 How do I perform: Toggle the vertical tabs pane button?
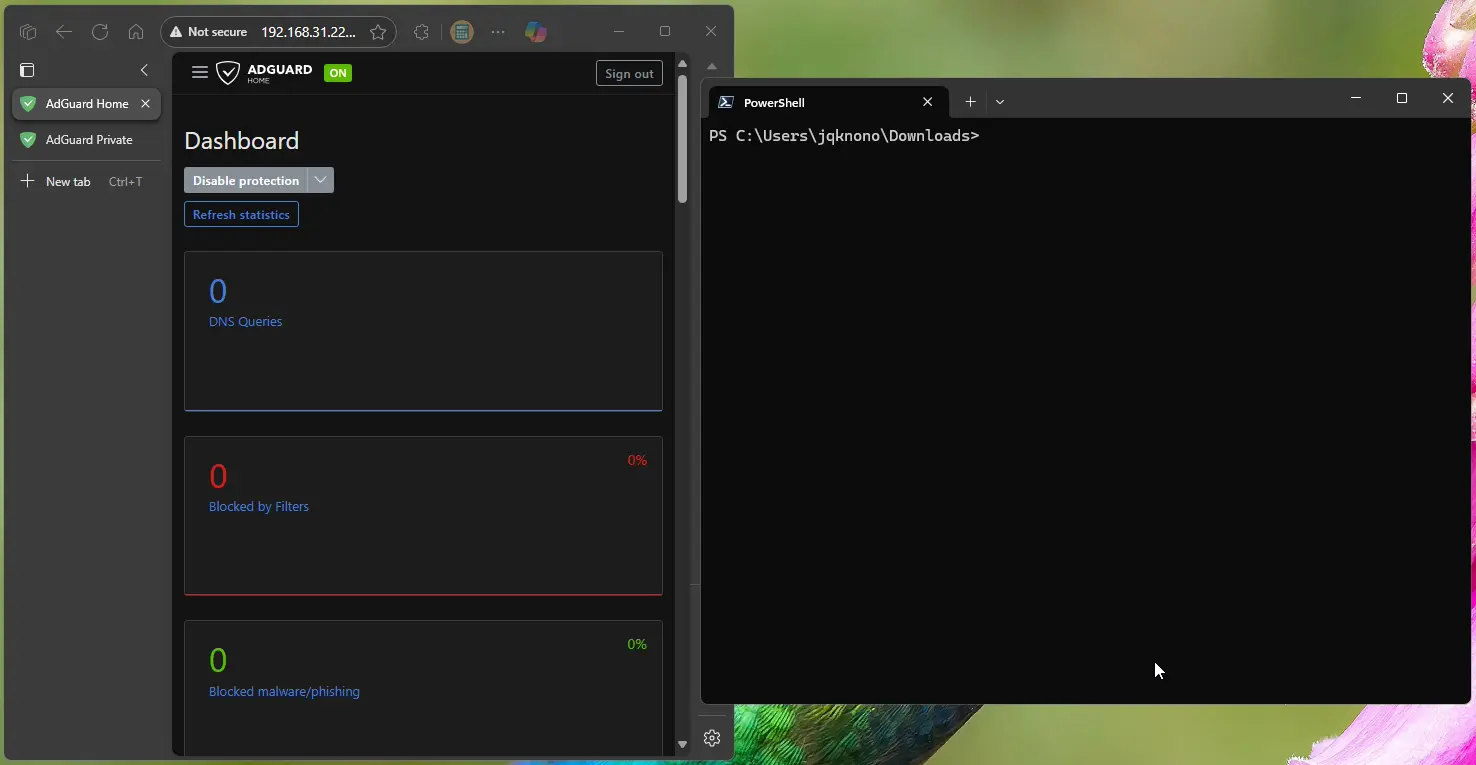click(x=27, y=70)
